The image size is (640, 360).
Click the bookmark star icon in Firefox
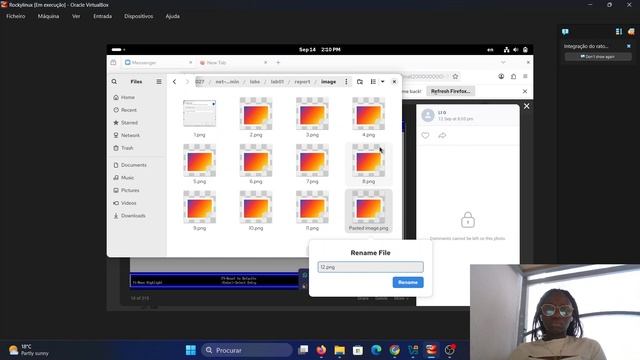[x=456, y=76]
